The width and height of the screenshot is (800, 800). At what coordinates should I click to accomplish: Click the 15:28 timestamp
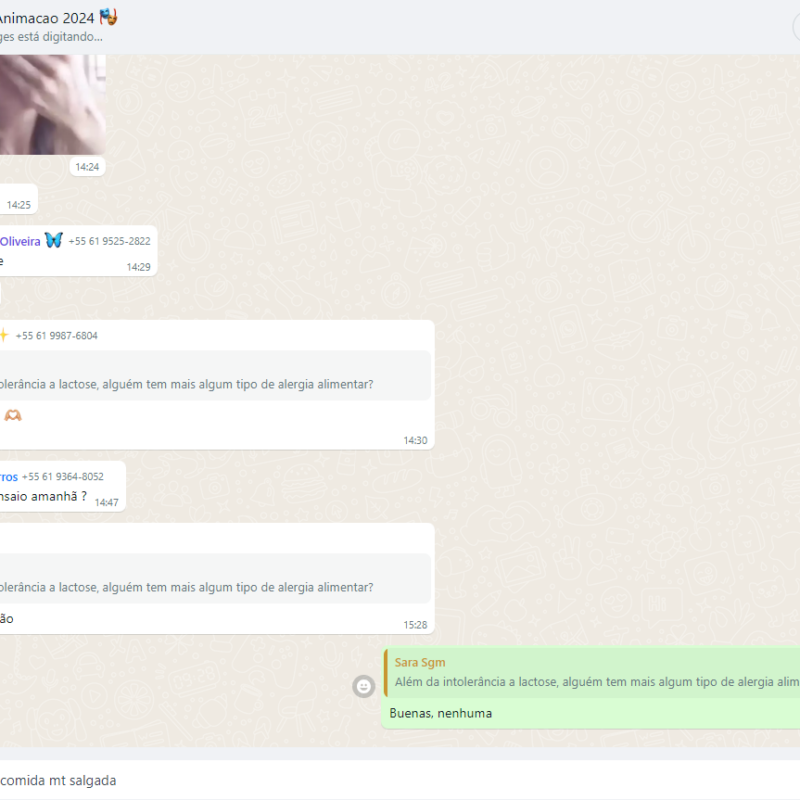click(415, 625)
